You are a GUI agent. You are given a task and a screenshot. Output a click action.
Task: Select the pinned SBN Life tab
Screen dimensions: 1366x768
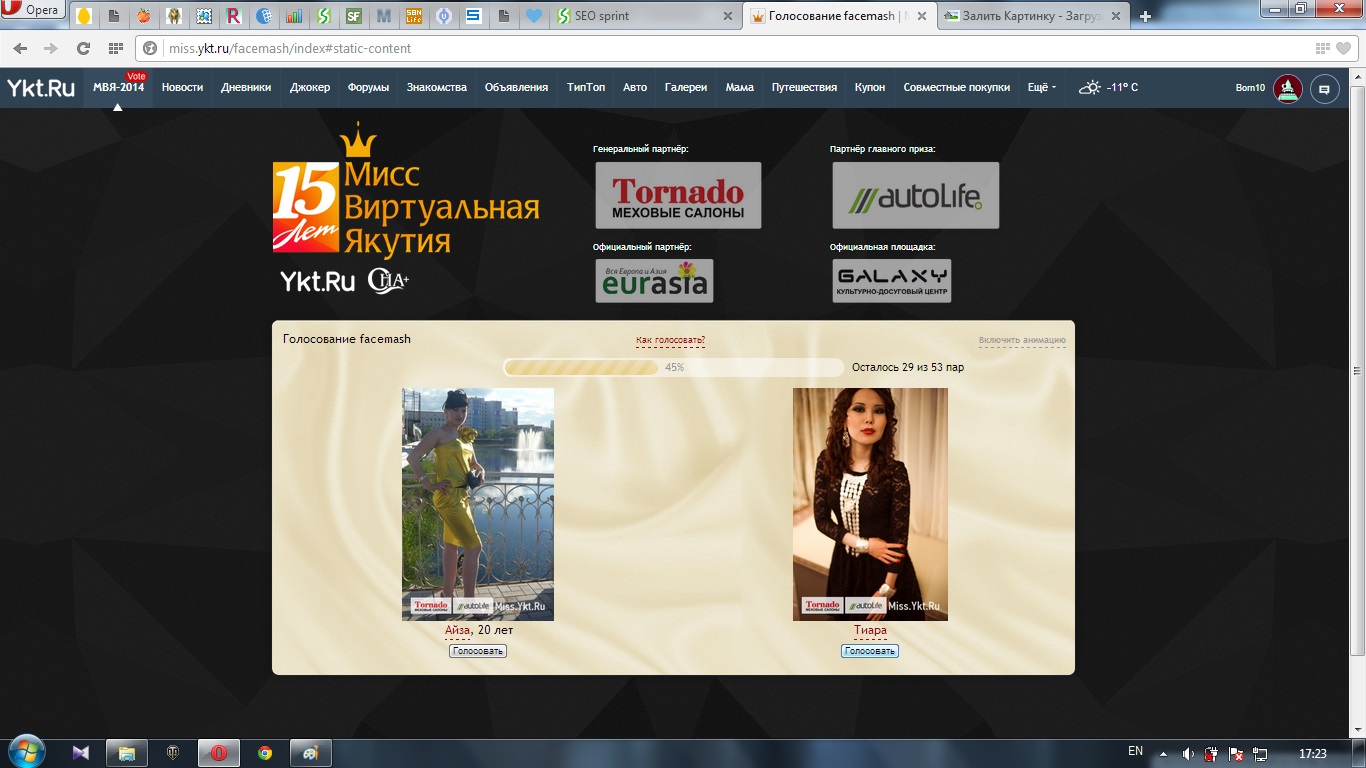414,16
